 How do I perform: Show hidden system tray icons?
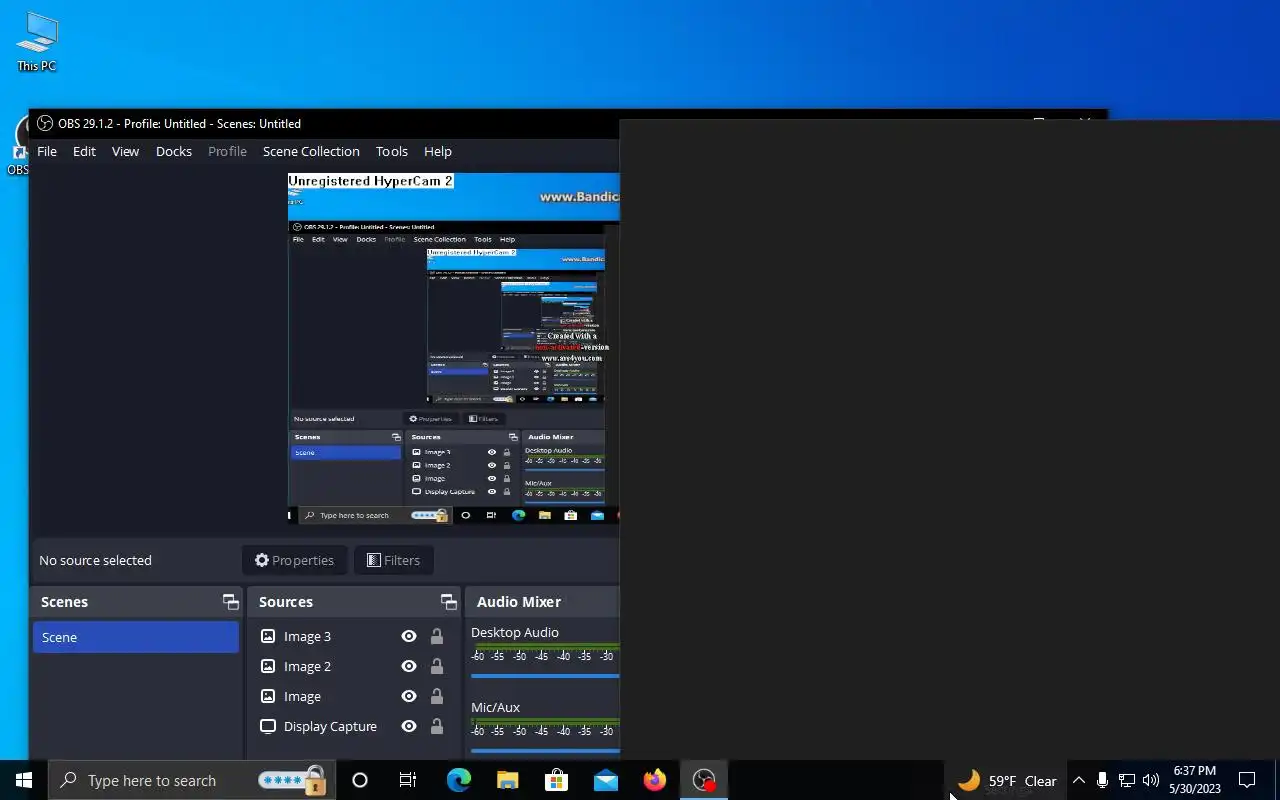(1079, 780)
